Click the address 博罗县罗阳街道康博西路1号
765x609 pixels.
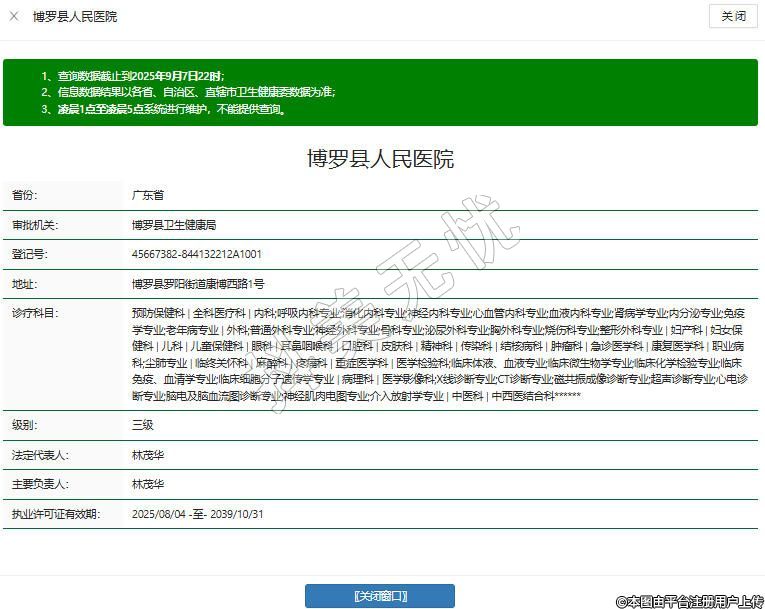198,284
